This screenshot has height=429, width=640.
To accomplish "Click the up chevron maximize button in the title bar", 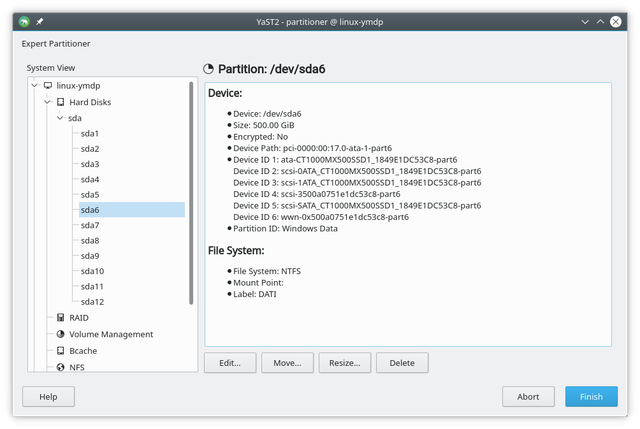I will (x=600, y=22).
